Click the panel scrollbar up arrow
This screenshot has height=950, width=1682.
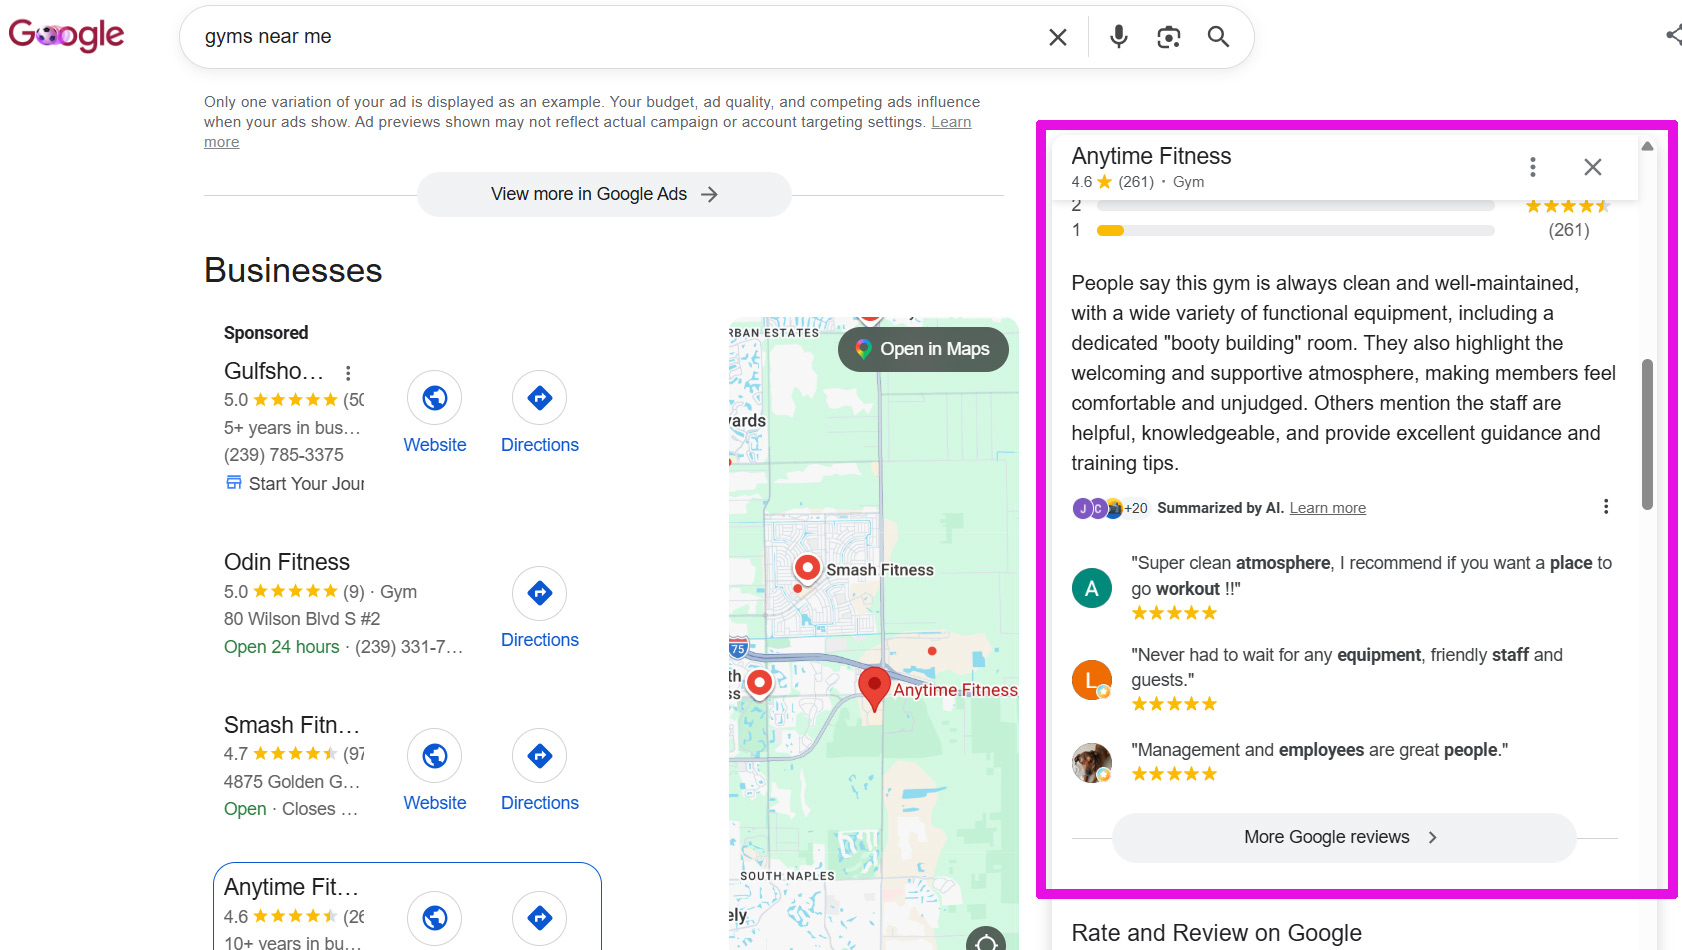click(1647, 146)
